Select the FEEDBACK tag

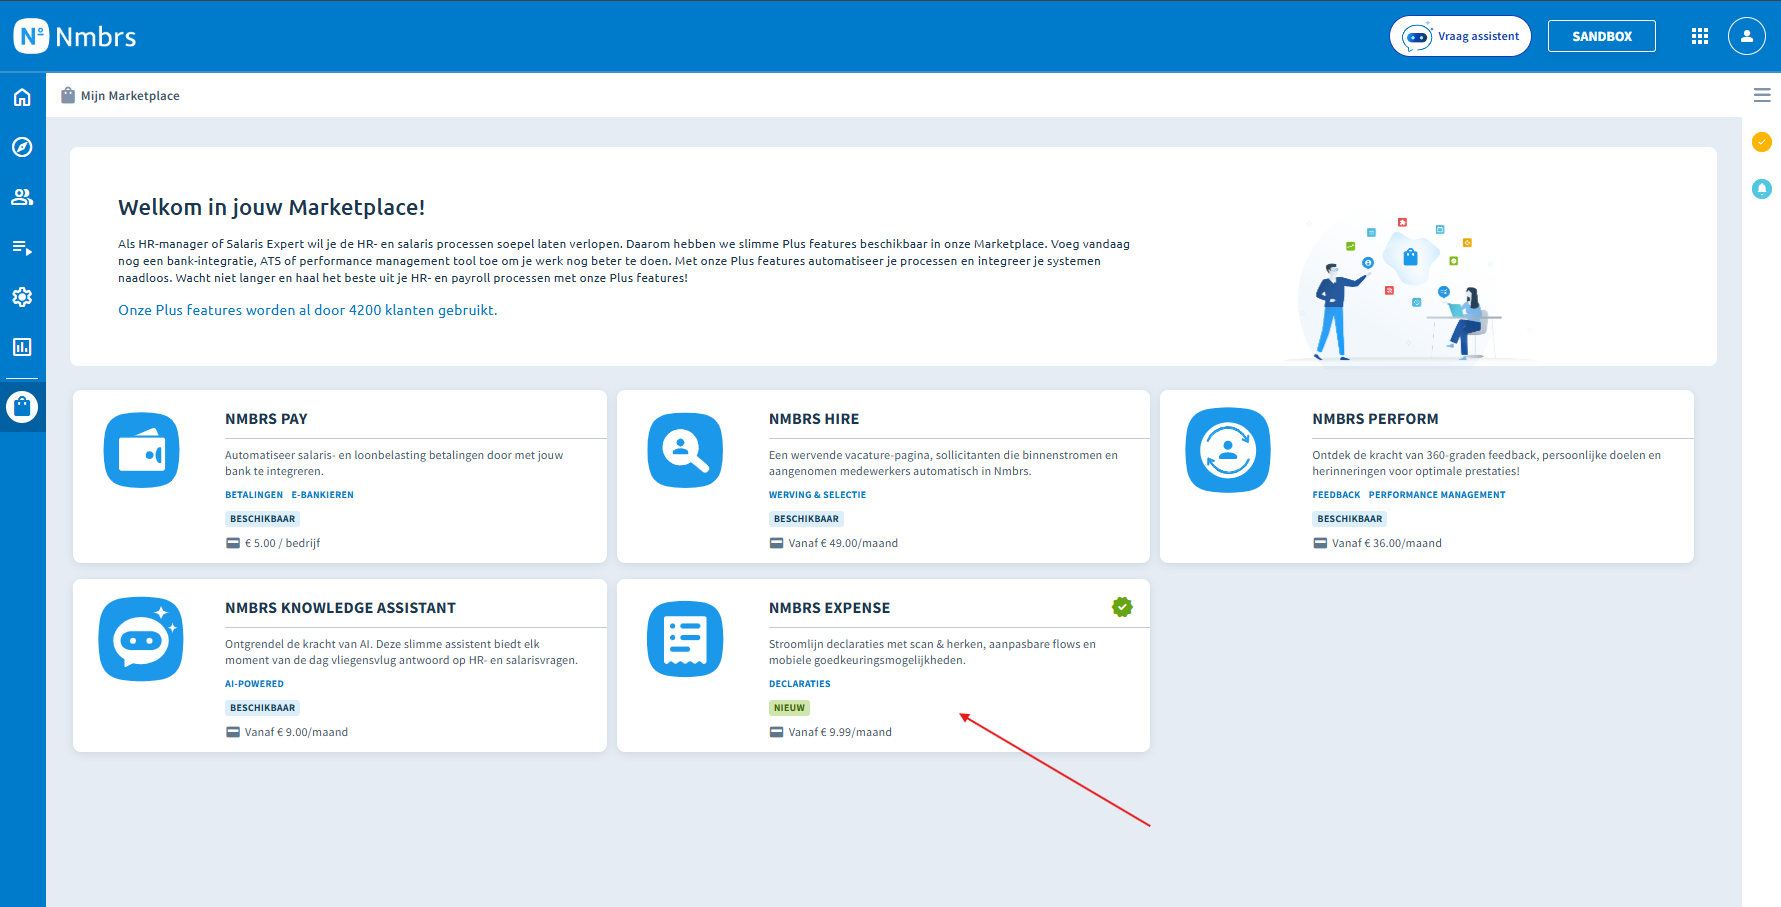pos(1336,495)
